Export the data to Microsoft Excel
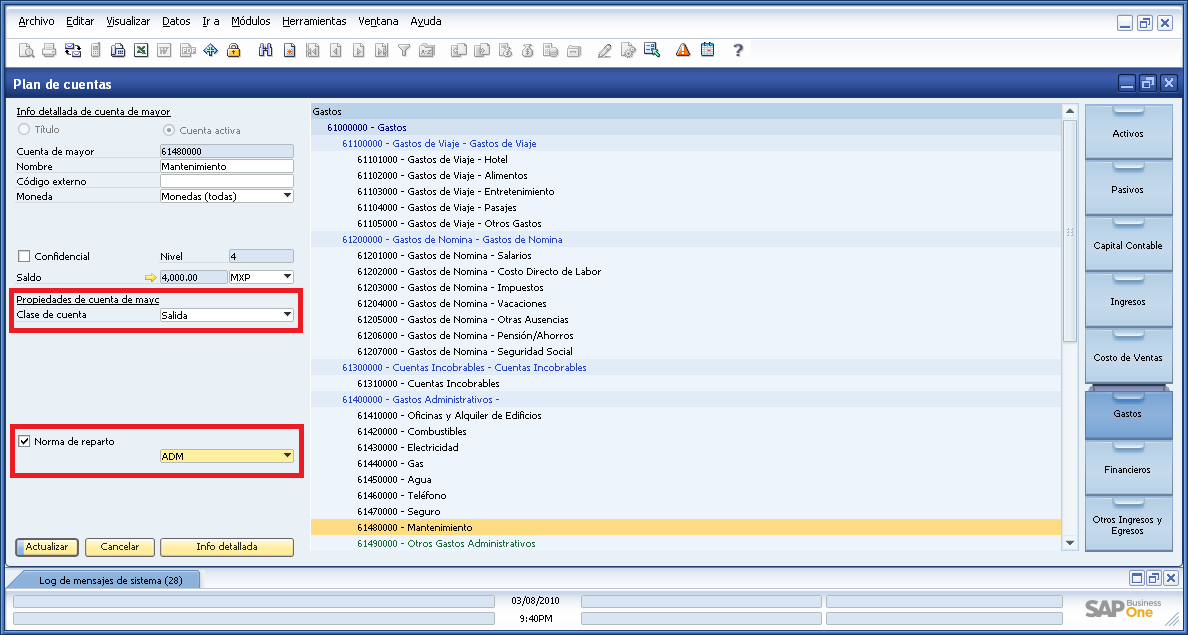This screenshot has width=1188, height=635. (141, 50)
